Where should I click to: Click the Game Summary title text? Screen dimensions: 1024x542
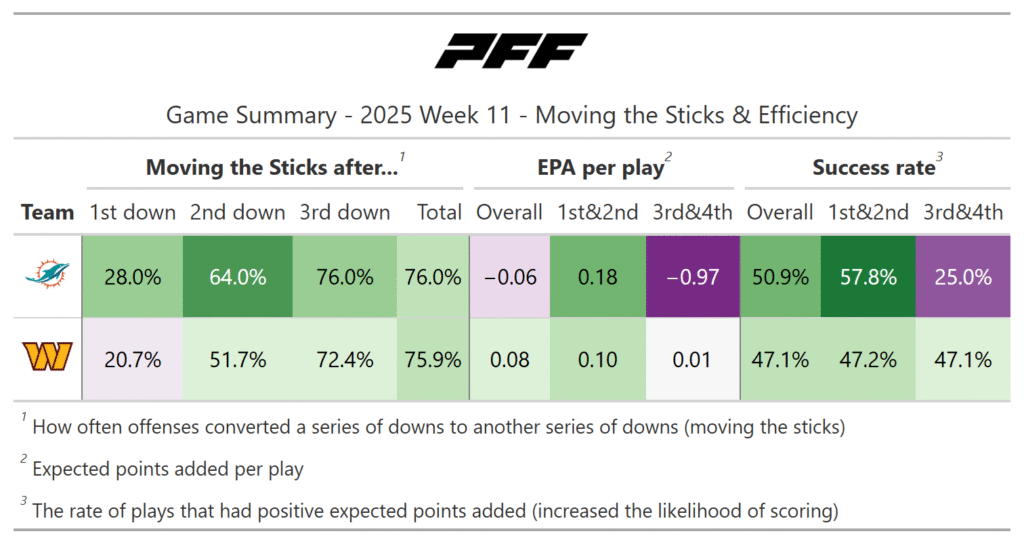pos(511,115)
